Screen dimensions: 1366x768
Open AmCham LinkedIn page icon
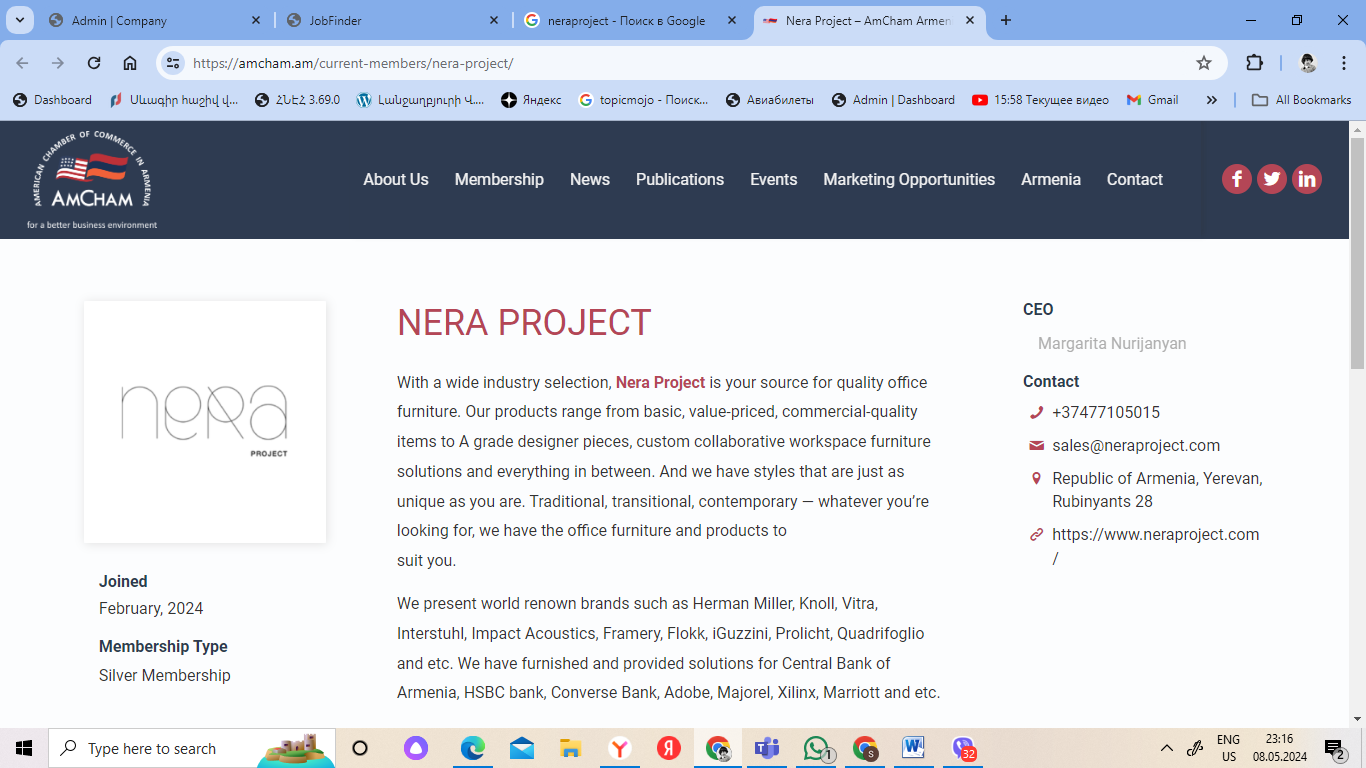[x=1307, y=179]
